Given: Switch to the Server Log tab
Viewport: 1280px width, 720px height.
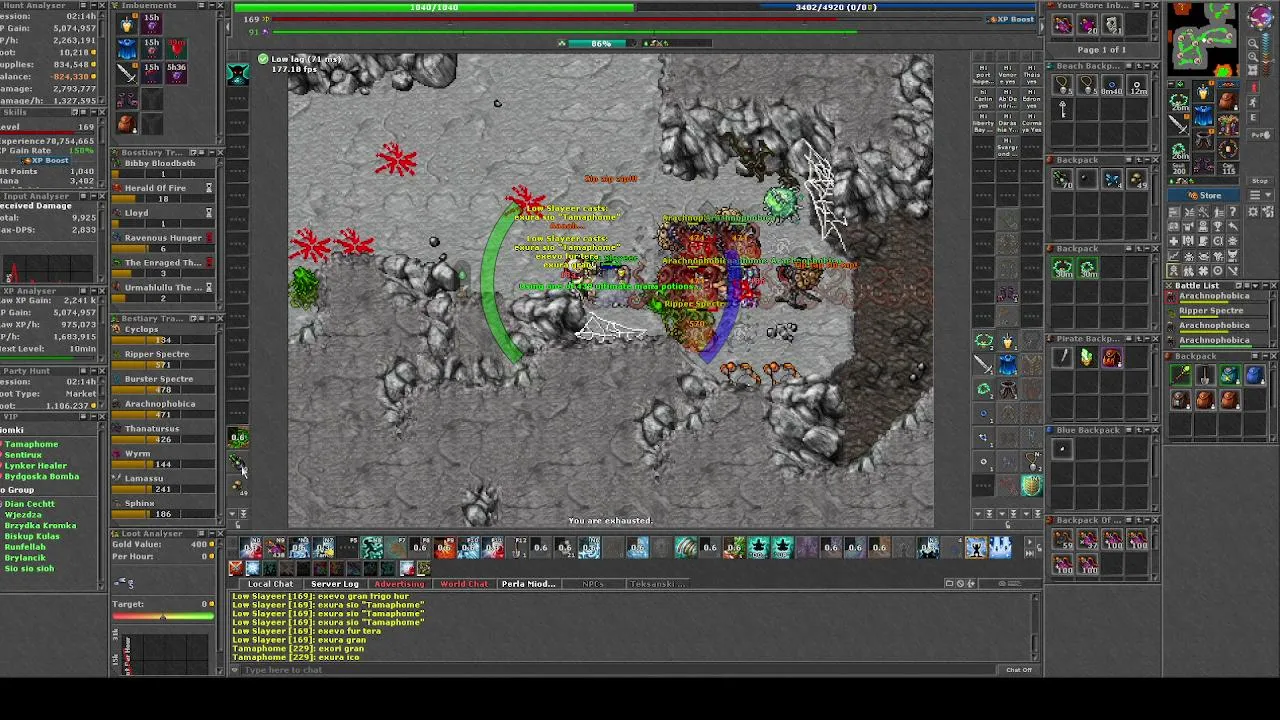Looking at the screenshot, I should tap(335, 584).
